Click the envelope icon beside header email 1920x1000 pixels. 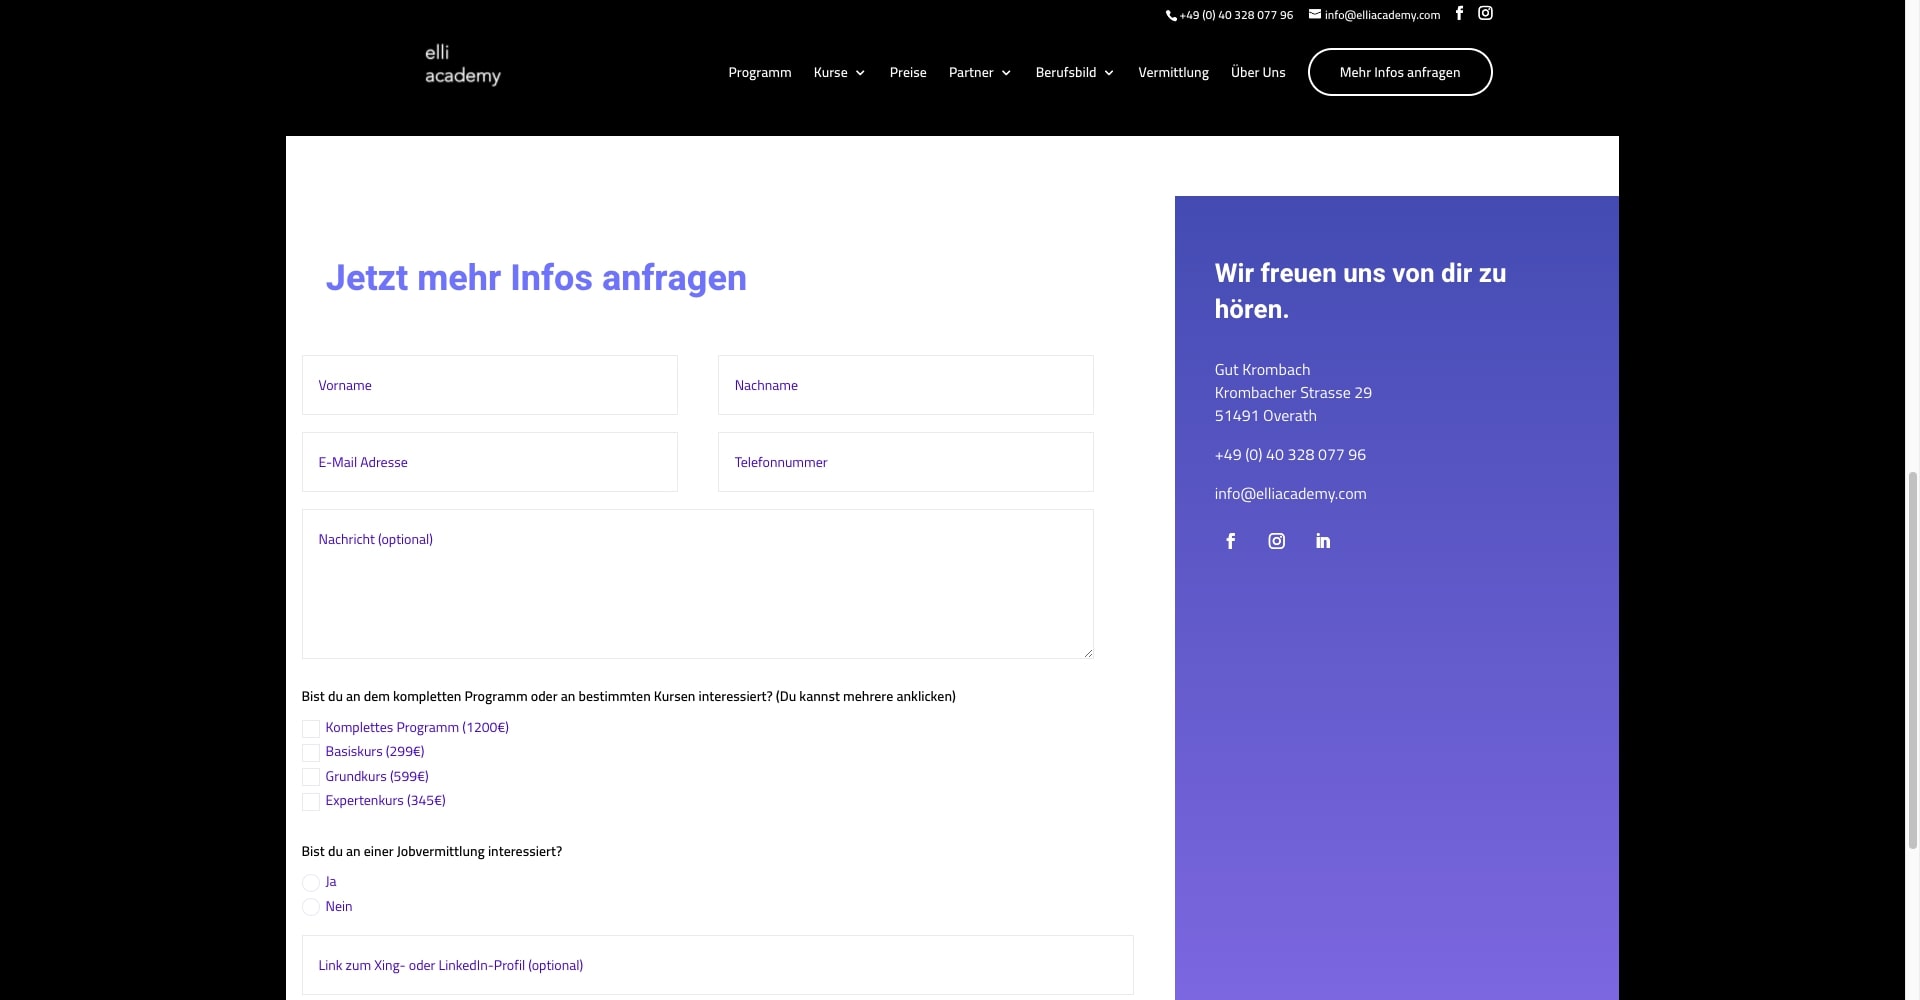1315,14
